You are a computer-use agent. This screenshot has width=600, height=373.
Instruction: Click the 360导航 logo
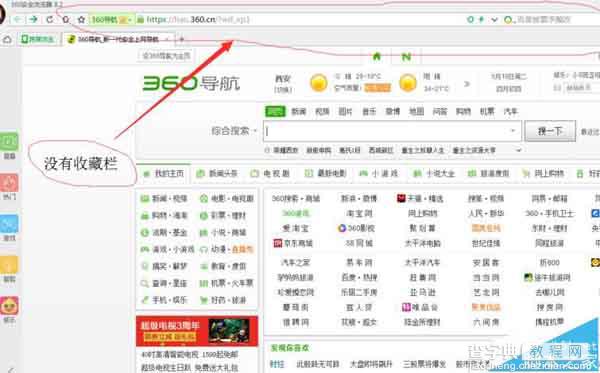pyautogui.click(x=191, y=83)
